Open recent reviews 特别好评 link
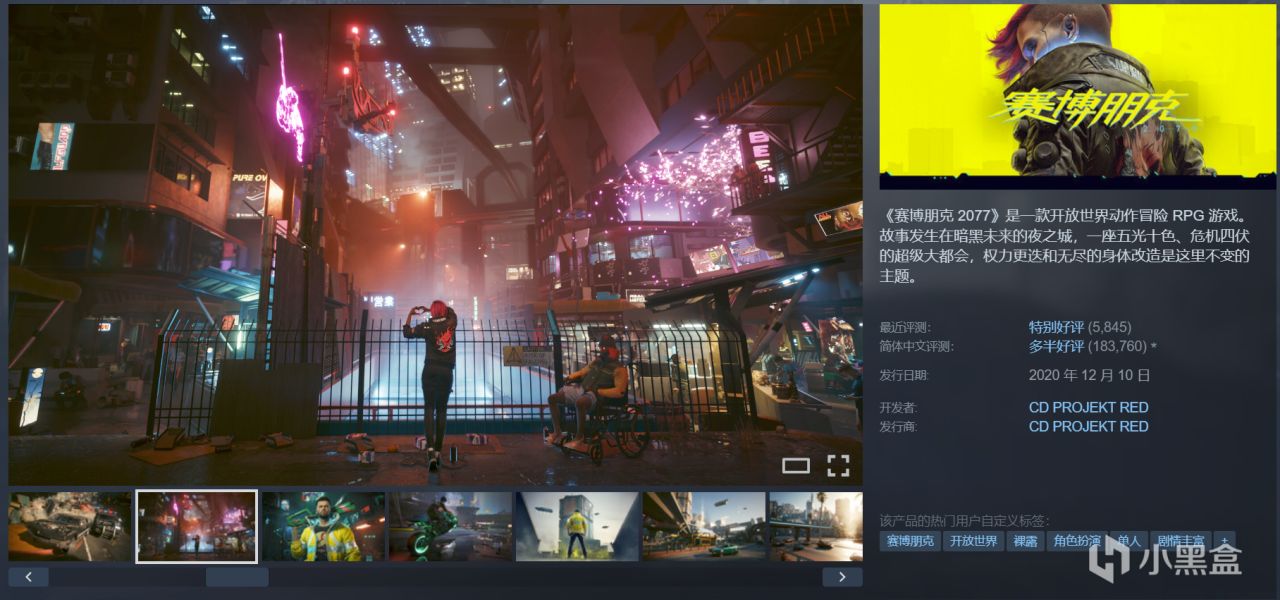The width and height of the screenshot is (1280, 600). click(1057, 327)
